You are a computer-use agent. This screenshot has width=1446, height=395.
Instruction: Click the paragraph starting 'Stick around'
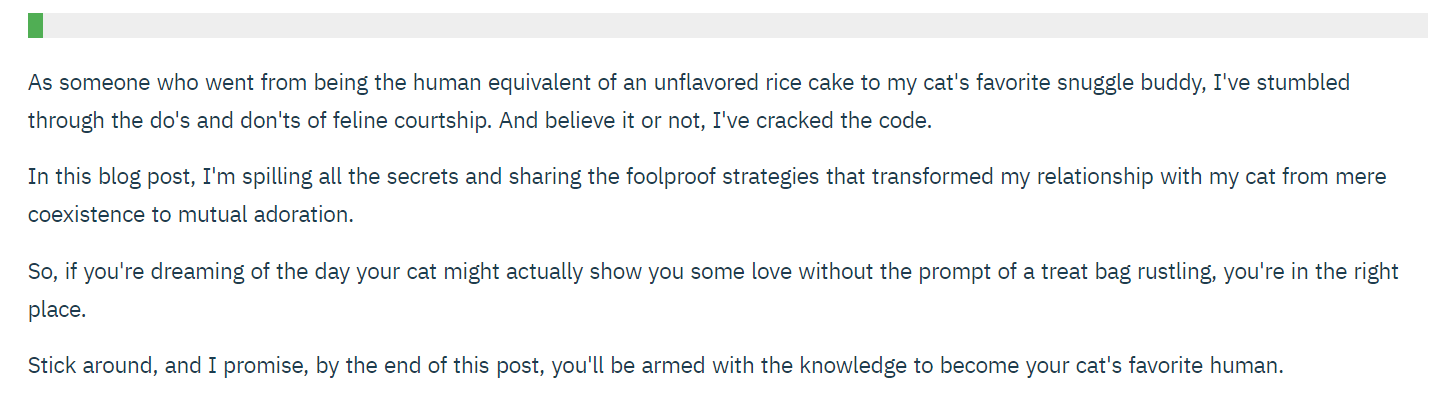[x=655, y=366]
